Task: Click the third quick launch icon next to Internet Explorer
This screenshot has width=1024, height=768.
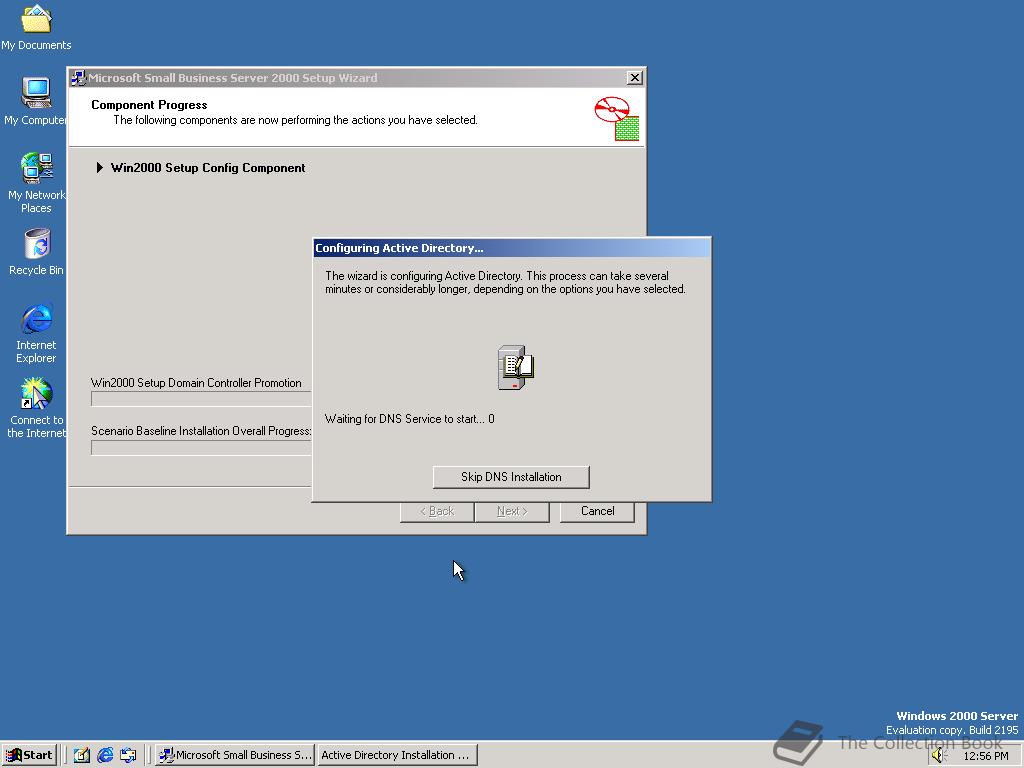Action: coord(128,755)
